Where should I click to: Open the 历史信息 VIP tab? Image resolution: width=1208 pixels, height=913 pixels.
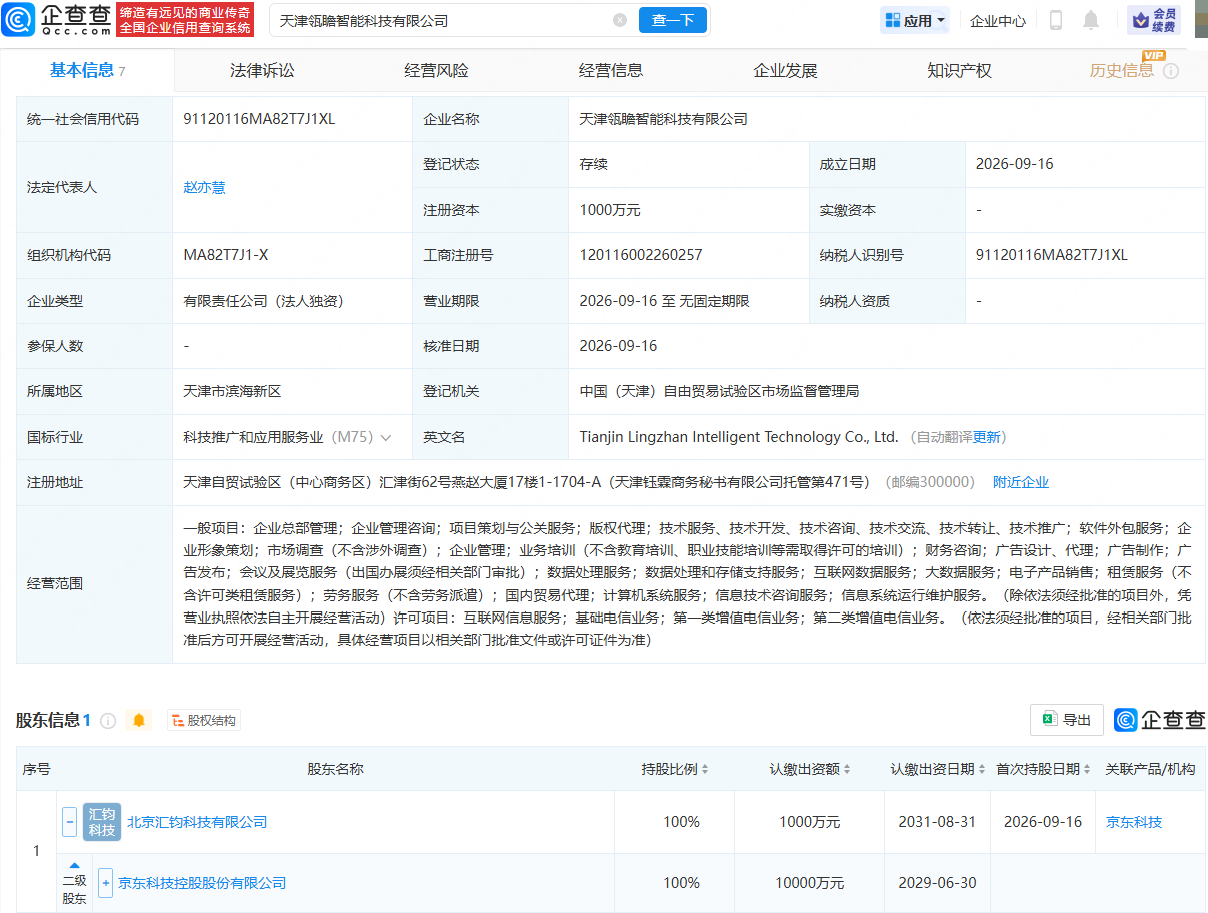1122,70
